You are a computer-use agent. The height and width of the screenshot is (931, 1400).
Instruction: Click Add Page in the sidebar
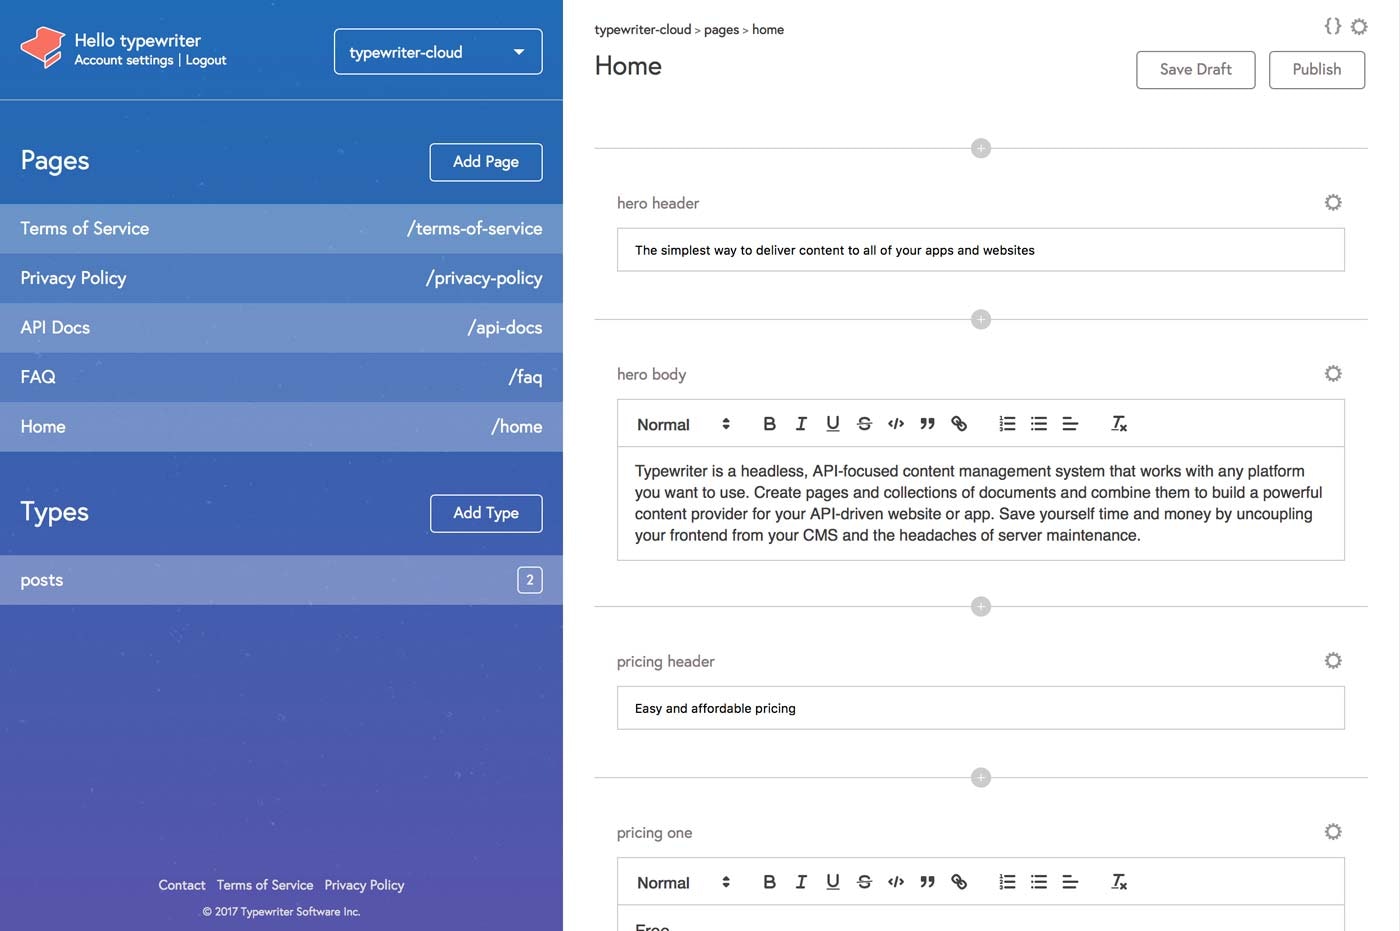tap(486, 161)
